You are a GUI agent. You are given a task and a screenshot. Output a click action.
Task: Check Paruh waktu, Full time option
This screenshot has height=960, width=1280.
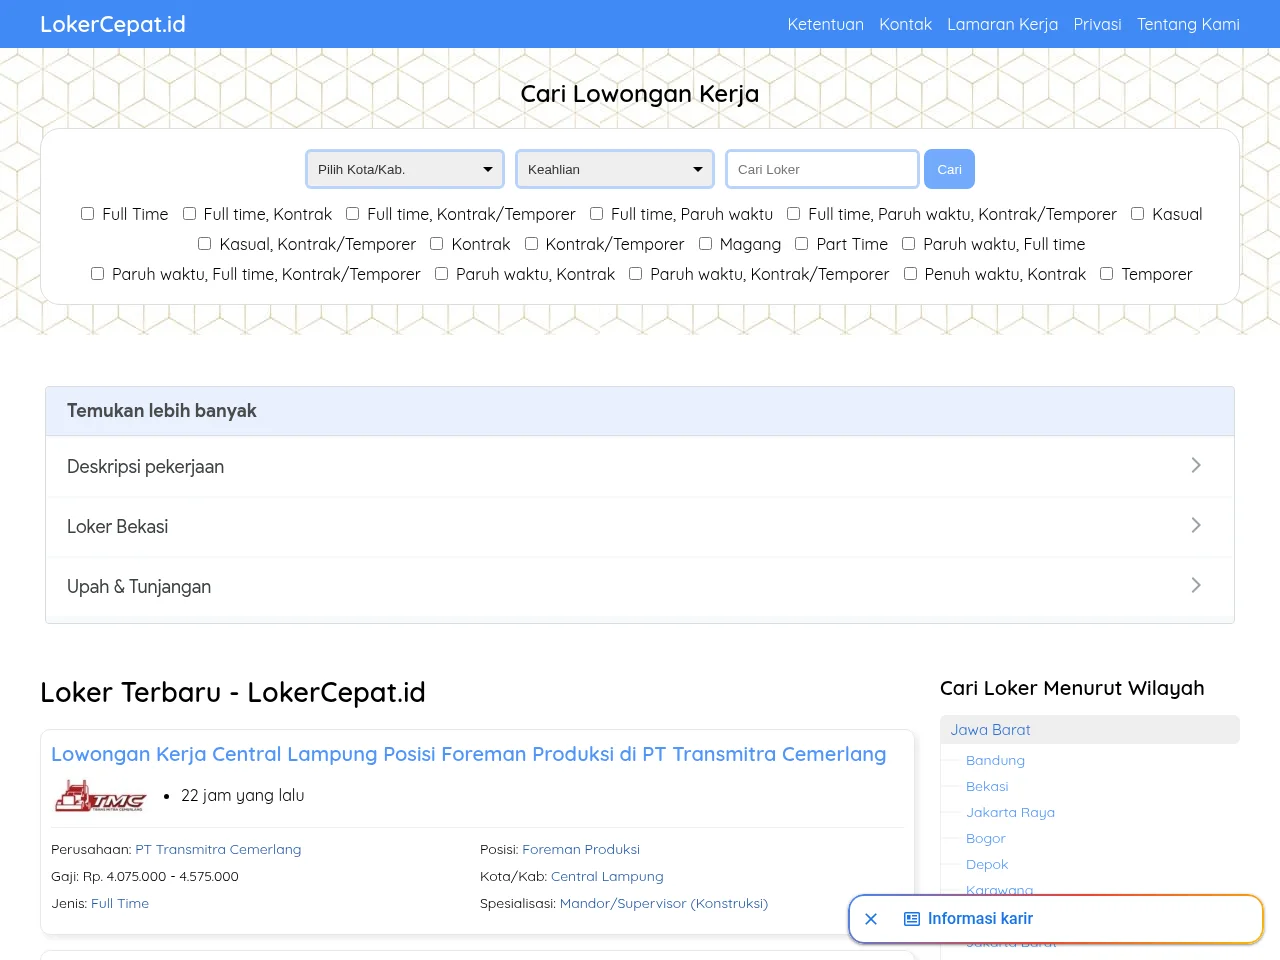click(x=908, y=243)
